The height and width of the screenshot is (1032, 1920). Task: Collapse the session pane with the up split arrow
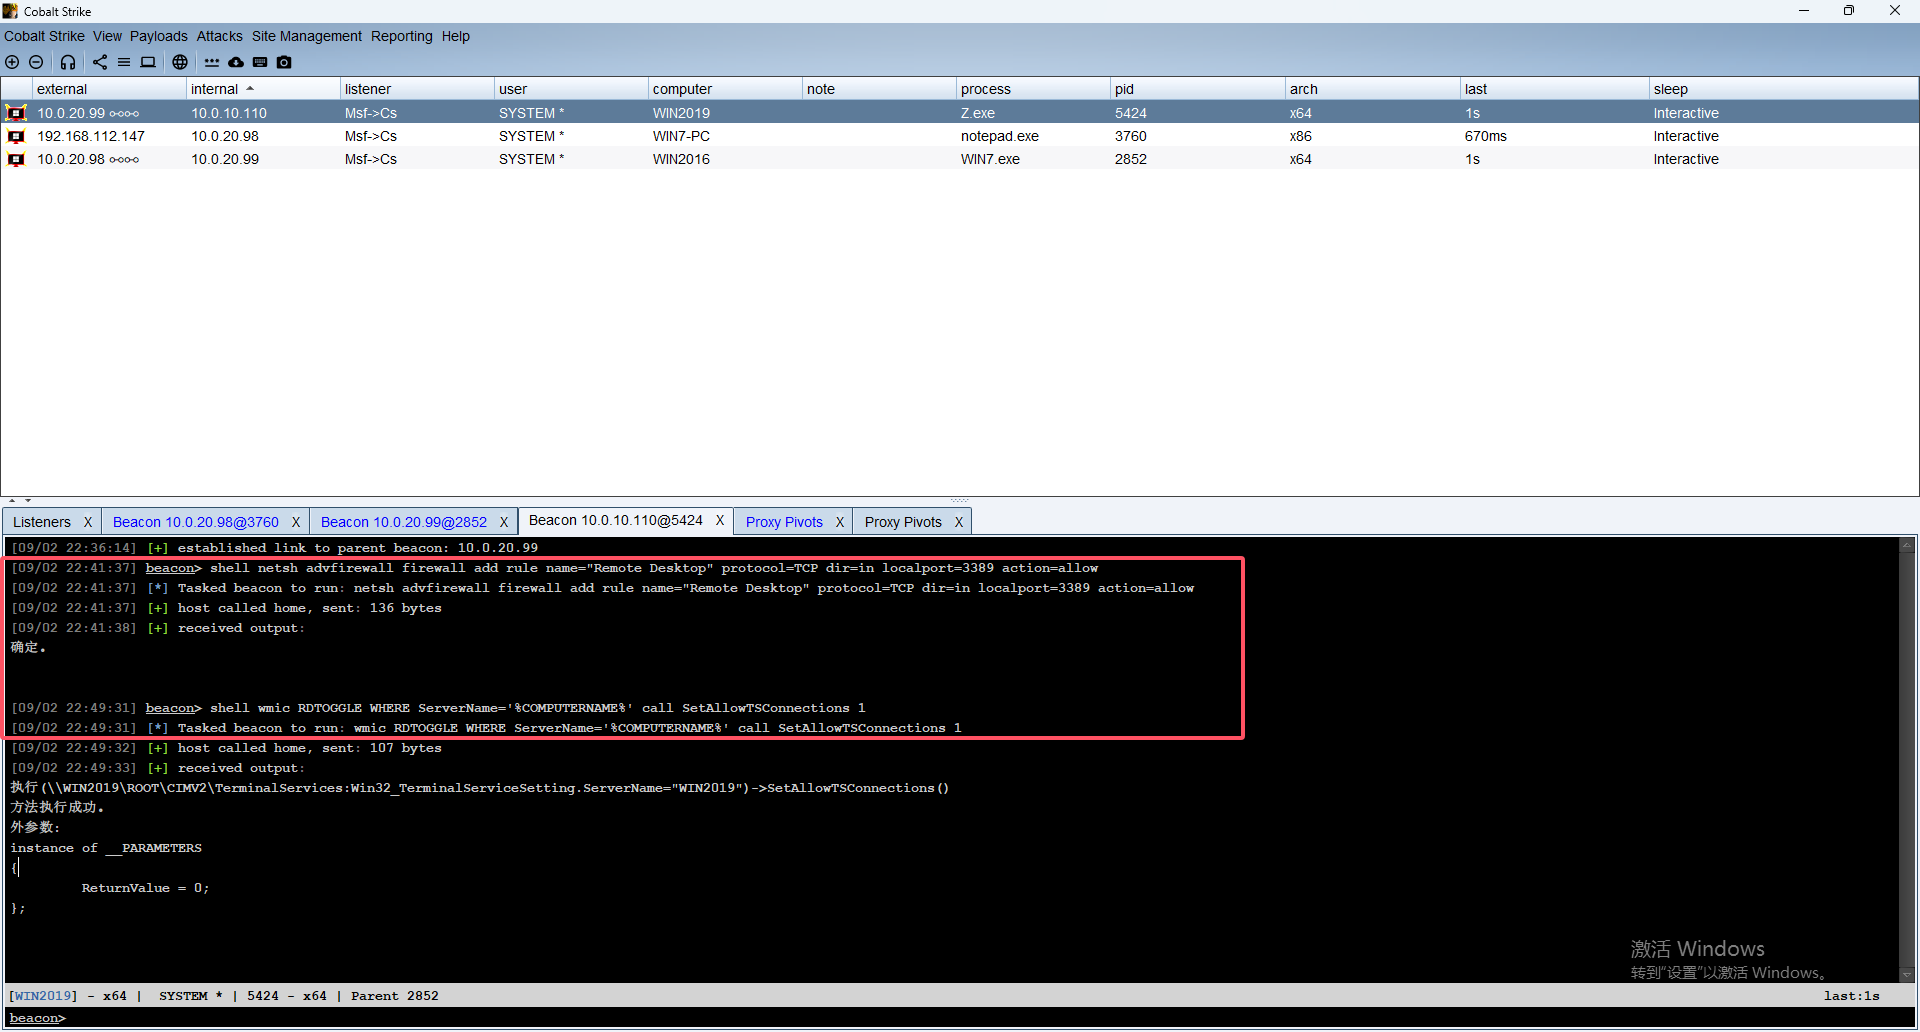point(12,500)
